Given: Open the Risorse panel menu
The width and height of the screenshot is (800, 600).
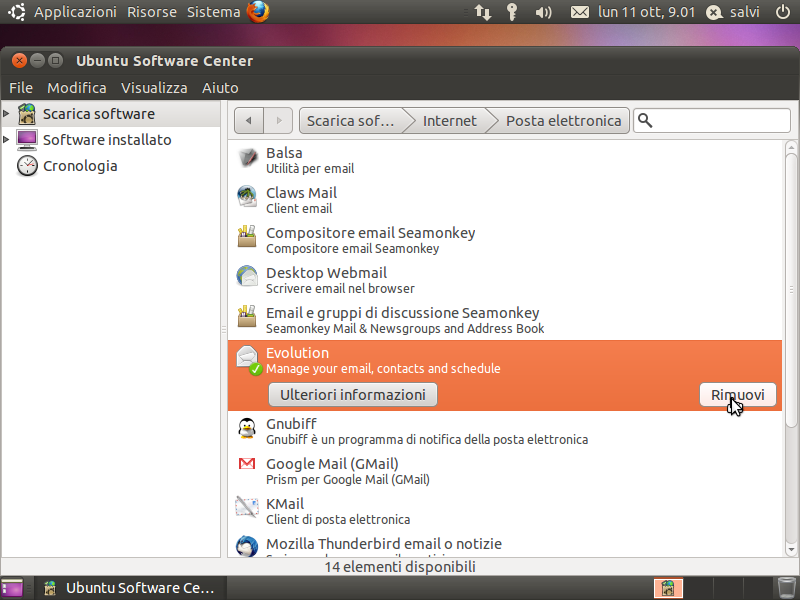Looking at the screenshot, I should [152, 12].
